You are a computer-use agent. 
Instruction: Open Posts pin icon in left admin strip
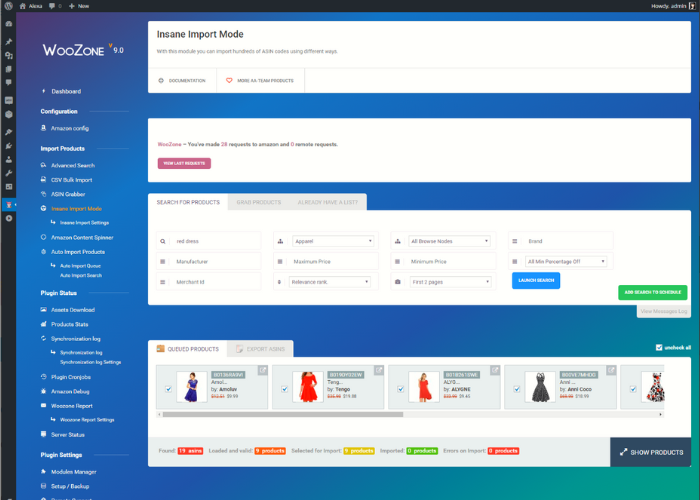click(8, 42)
